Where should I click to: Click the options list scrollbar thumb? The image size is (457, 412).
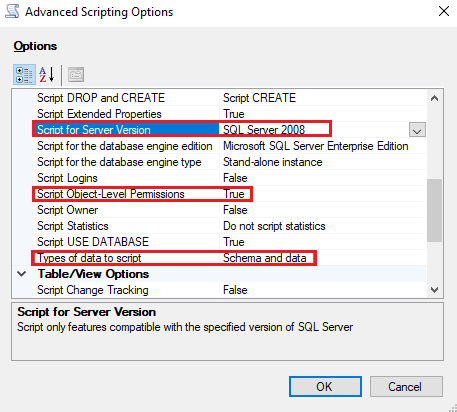(434, 210)
